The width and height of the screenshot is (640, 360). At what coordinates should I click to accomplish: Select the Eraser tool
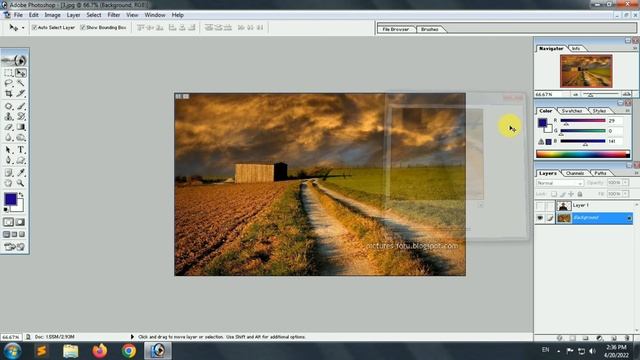click(x=8, y=127)
